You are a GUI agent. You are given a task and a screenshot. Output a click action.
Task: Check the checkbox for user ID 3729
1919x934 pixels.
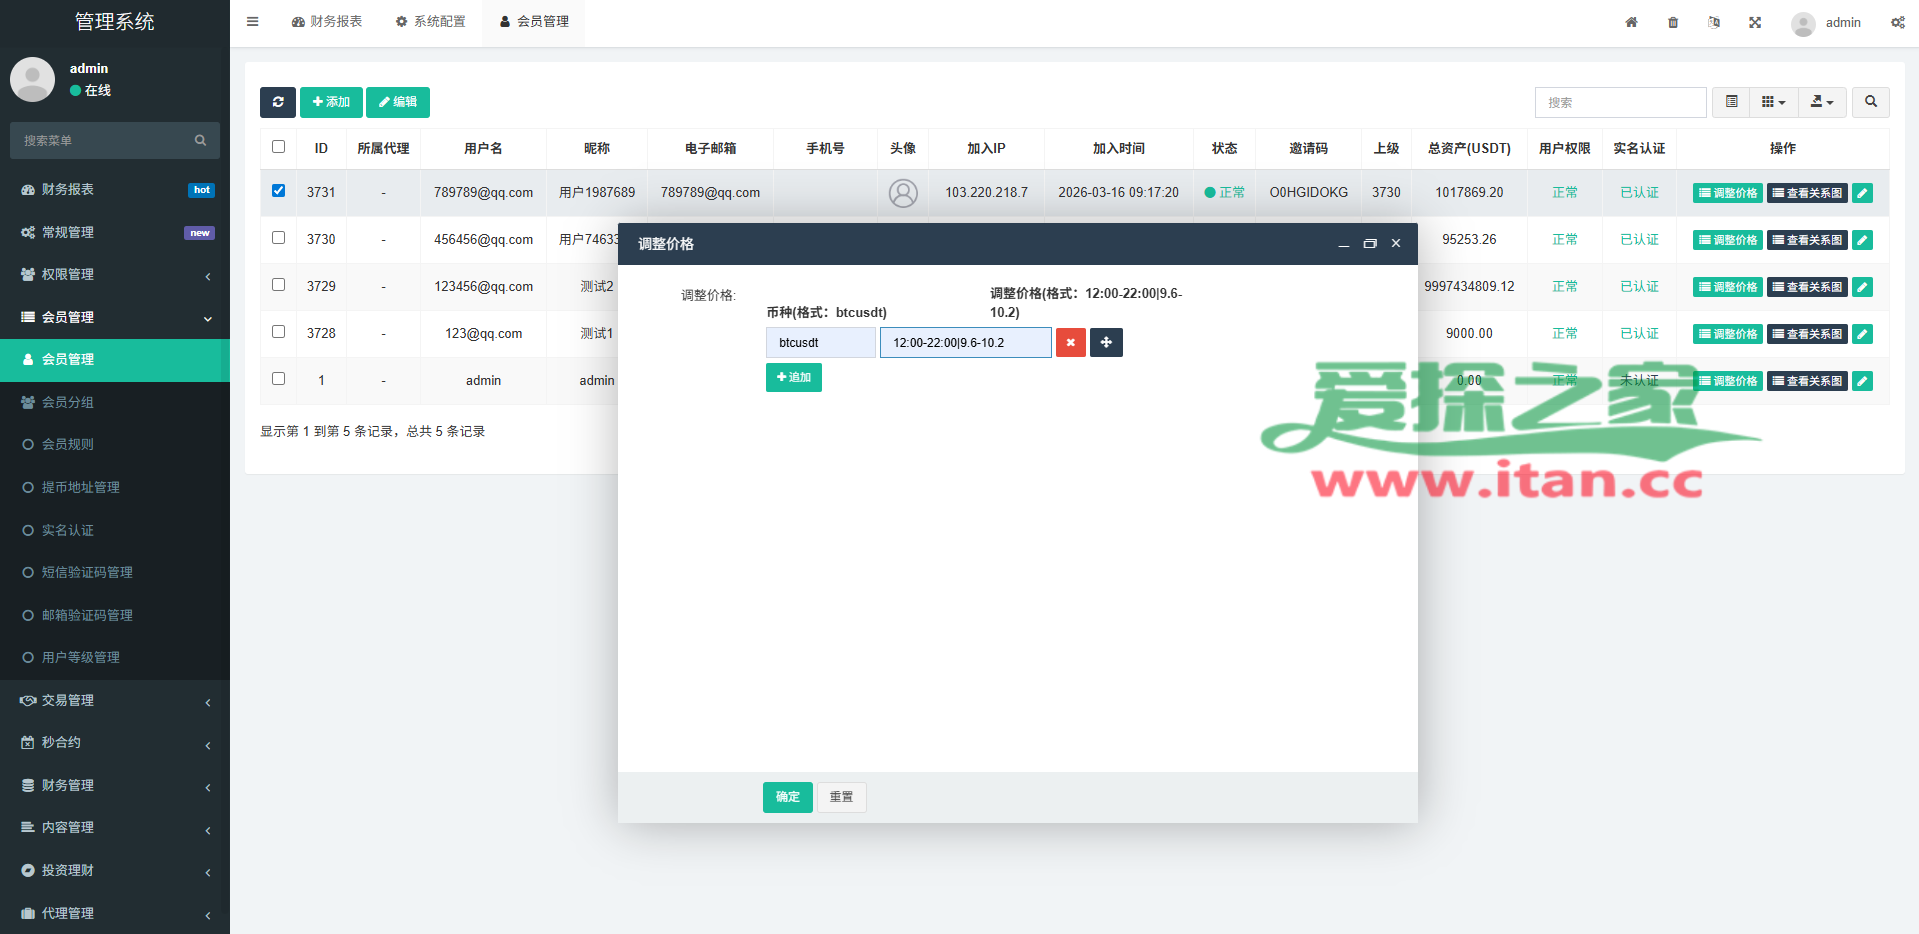pyautogui.click(x=279, y=285)
